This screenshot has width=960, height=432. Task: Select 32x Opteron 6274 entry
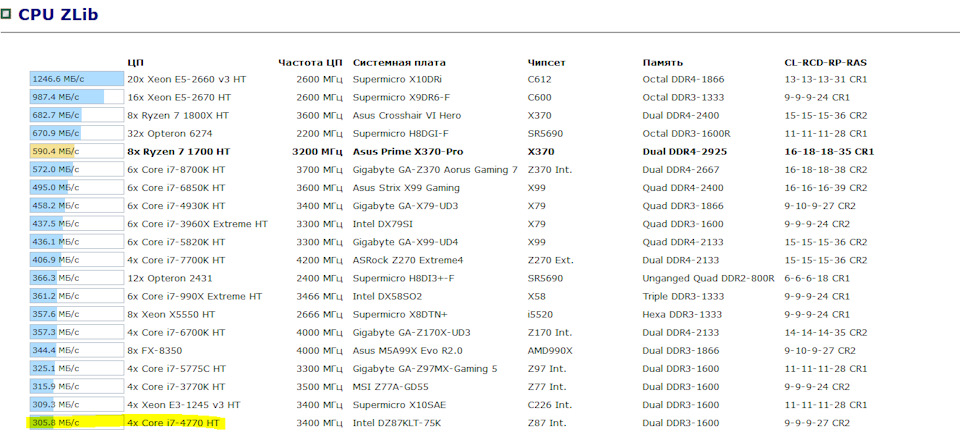(170, 133)
